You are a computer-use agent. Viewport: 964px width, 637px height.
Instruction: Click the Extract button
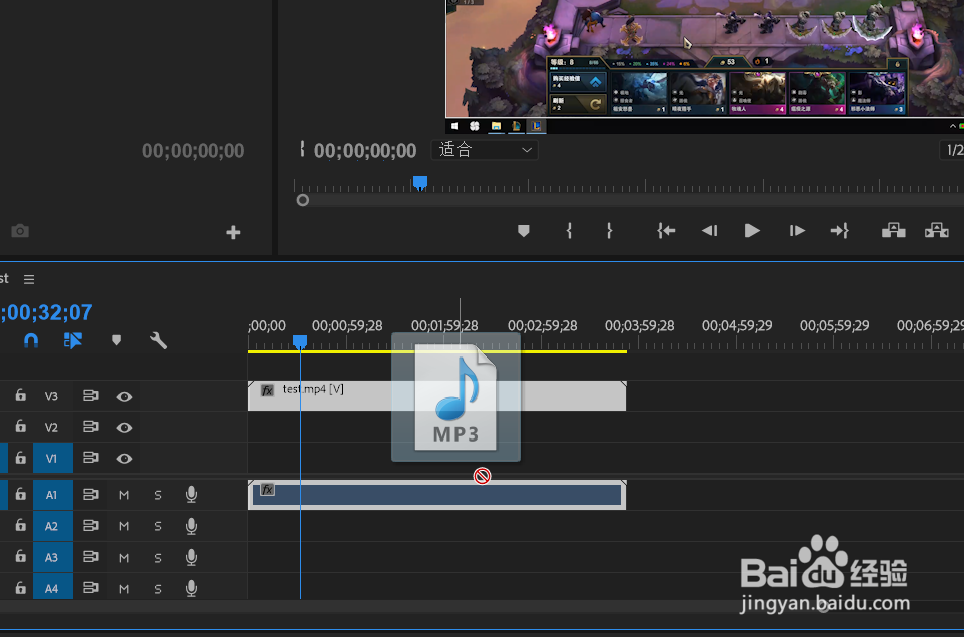coord(937,231)
